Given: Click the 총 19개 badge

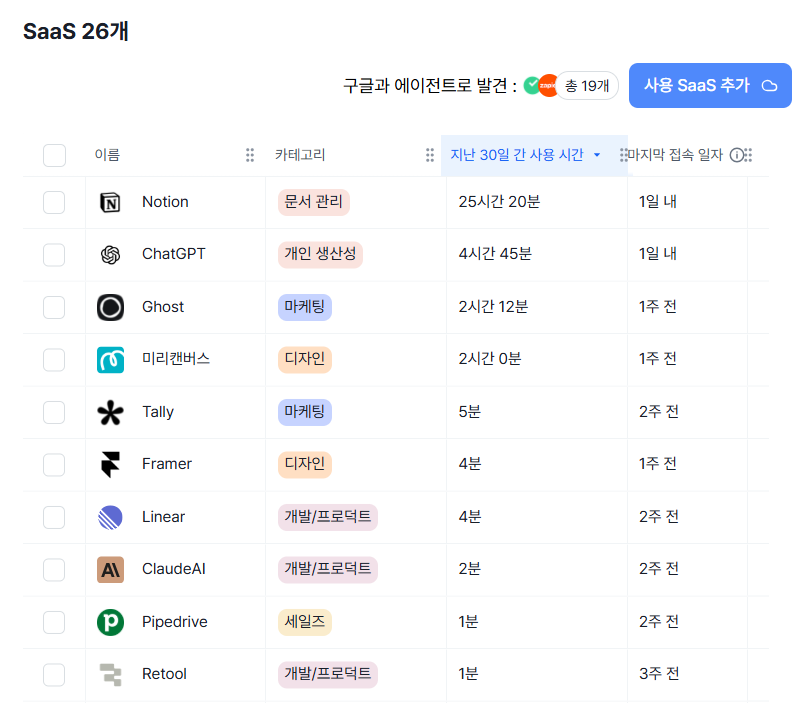Looking at the screenshot, I should coord(588,85).
